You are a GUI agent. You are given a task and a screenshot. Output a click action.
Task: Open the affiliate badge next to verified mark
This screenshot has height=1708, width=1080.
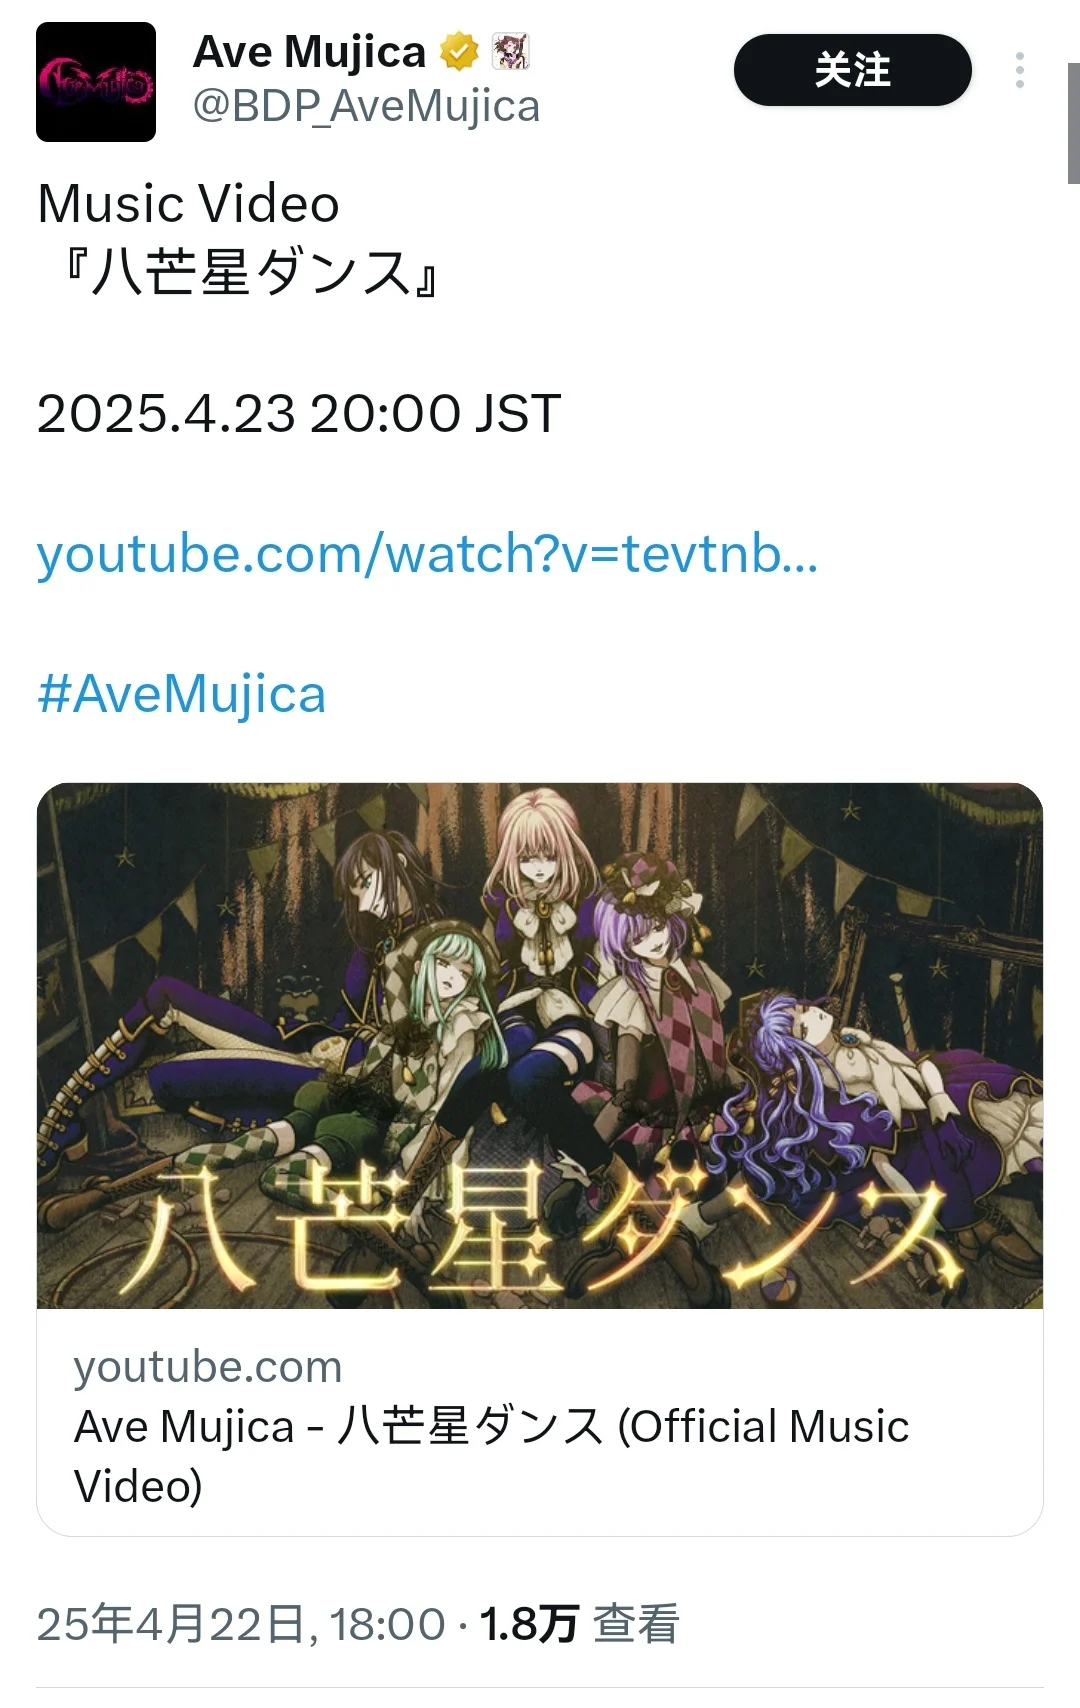(x=510, y=52)
